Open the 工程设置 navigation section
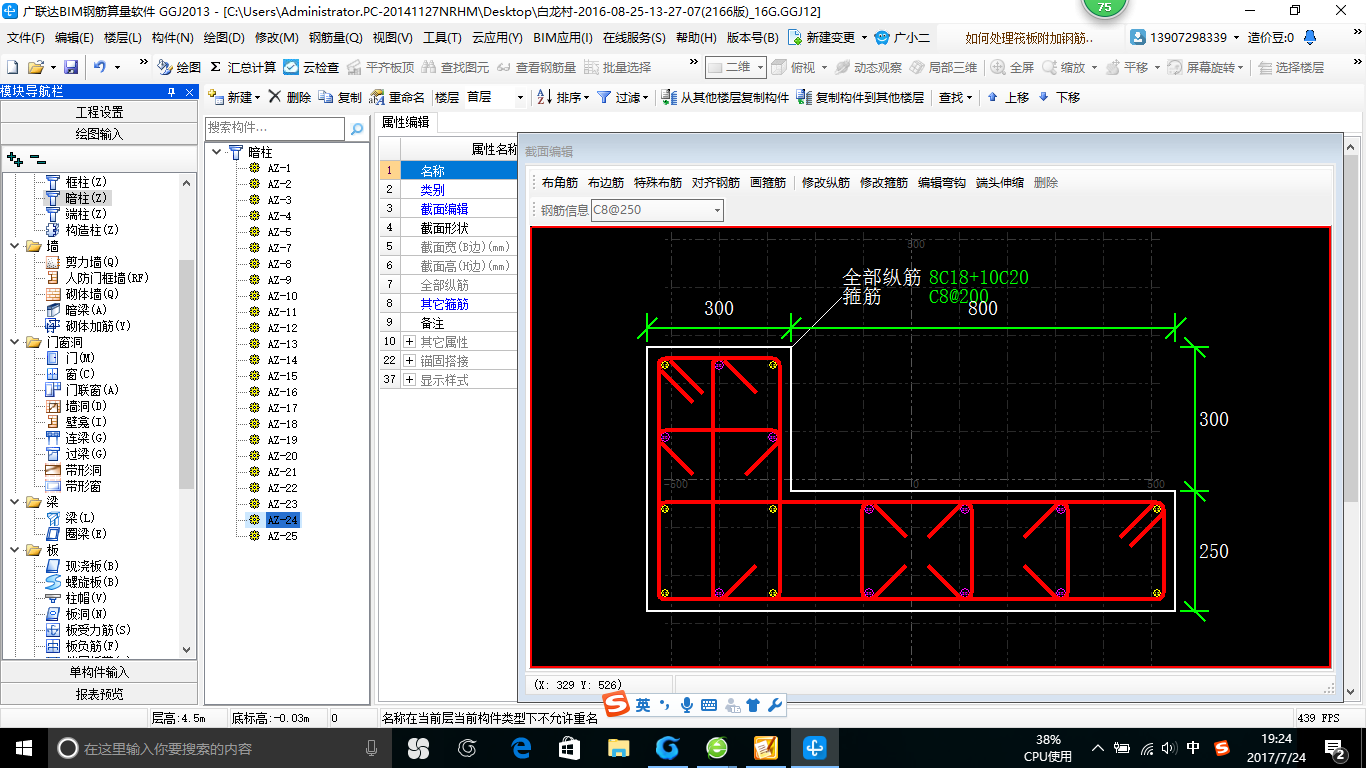 pos(99,112)
